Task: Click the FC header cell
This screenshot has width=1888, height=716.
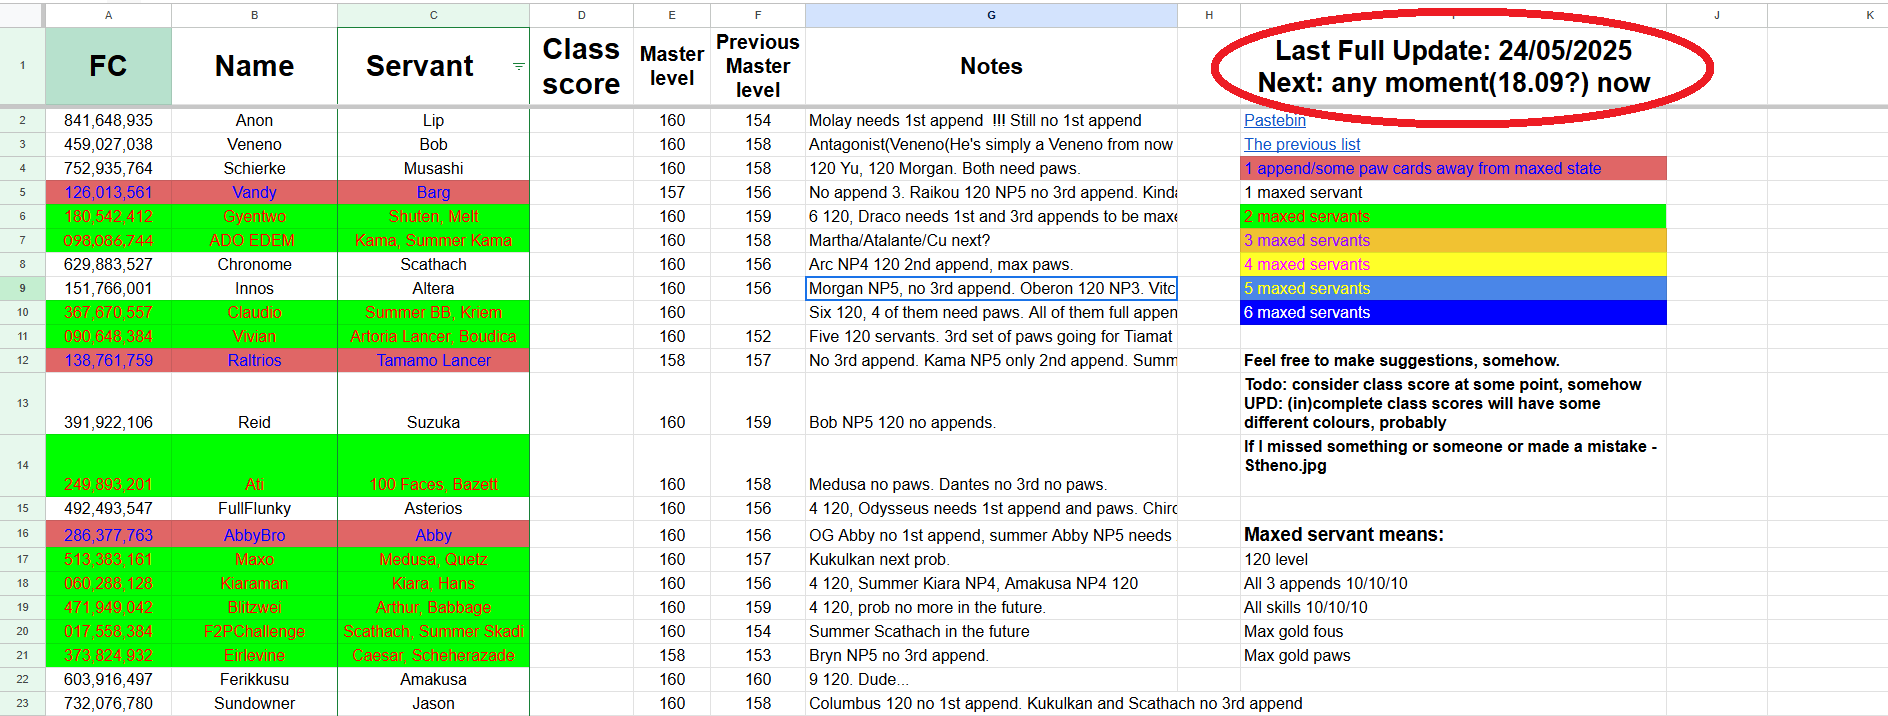Action: click(x=108, y=66)
